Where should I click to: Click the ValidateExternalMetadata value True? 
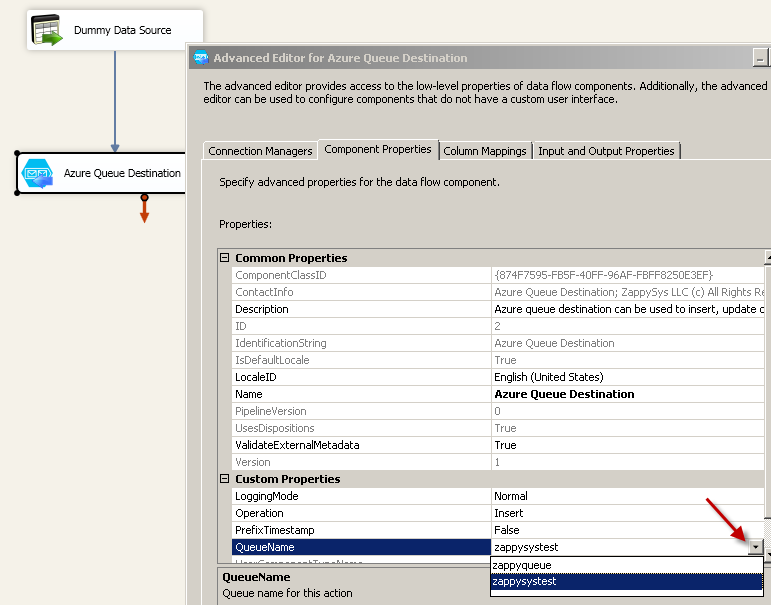coord(505,445)
